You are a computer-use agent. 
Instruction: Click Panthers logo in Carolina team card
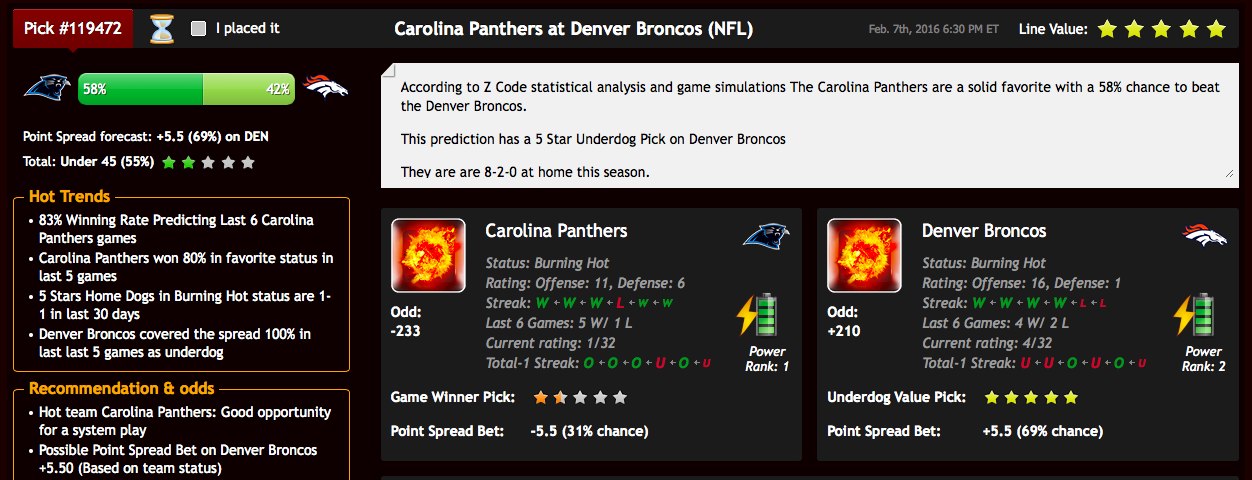point(766,236)
